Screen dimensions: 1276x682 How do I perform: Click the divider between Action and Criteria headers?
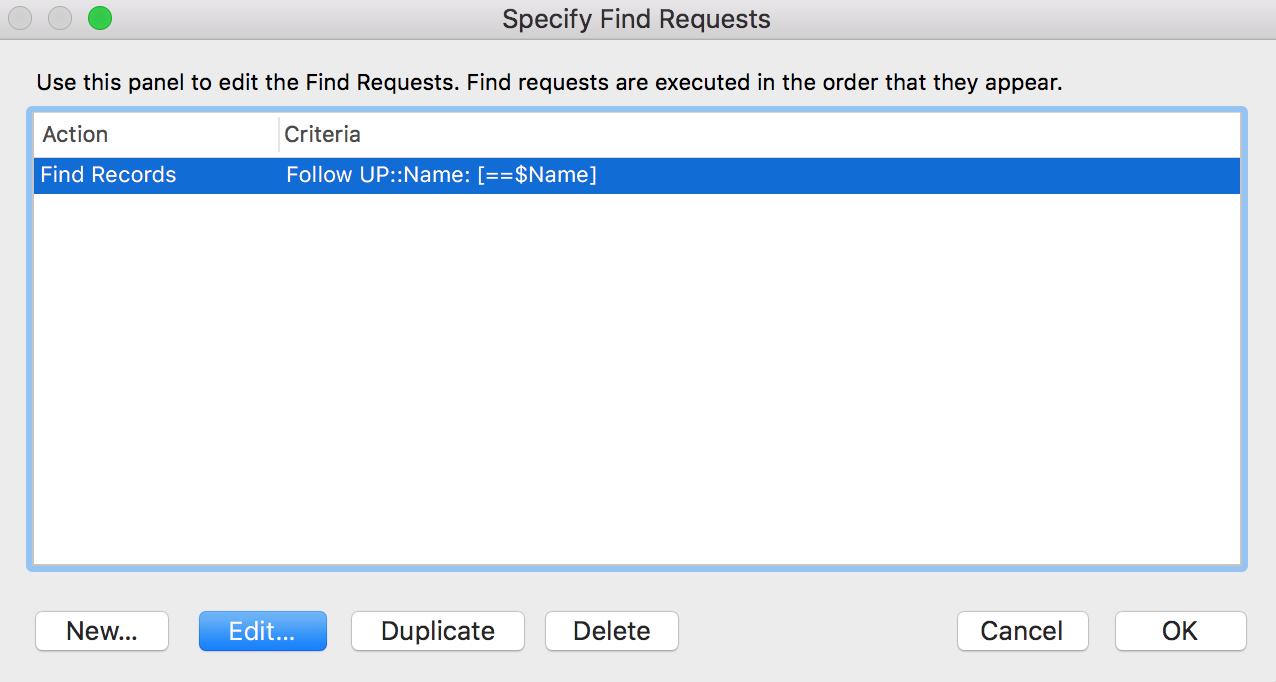[279, 134]
